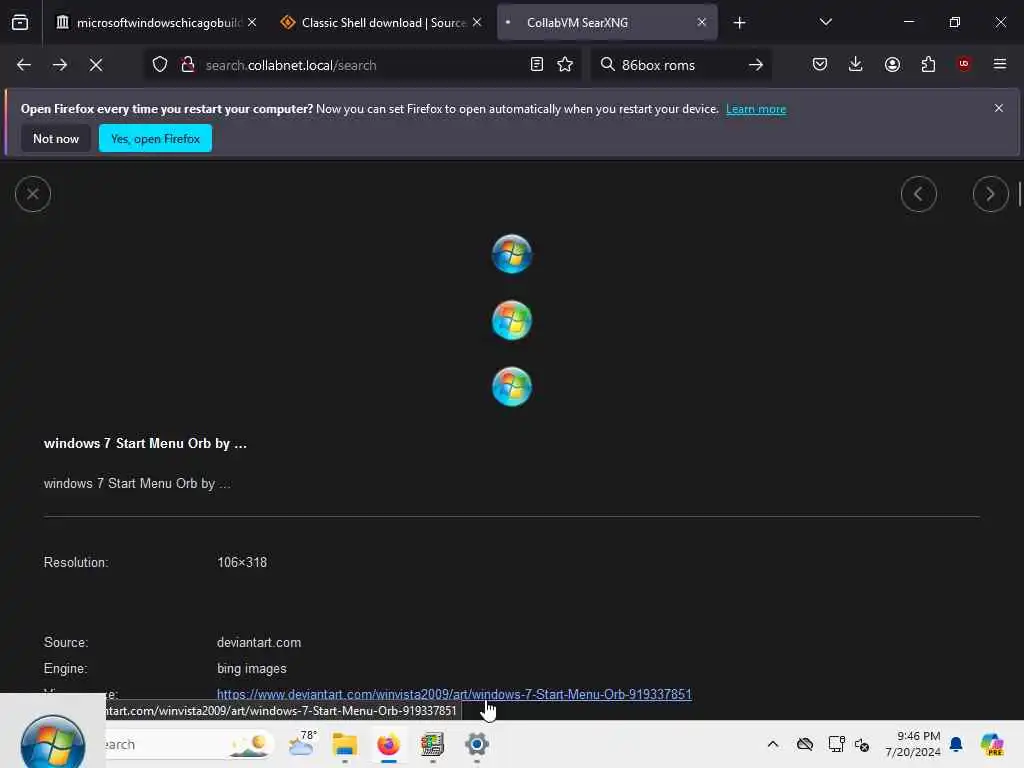Open Extensions puzzle icon
Viewport: 1024px width, 768px height.
click(928, 65)
